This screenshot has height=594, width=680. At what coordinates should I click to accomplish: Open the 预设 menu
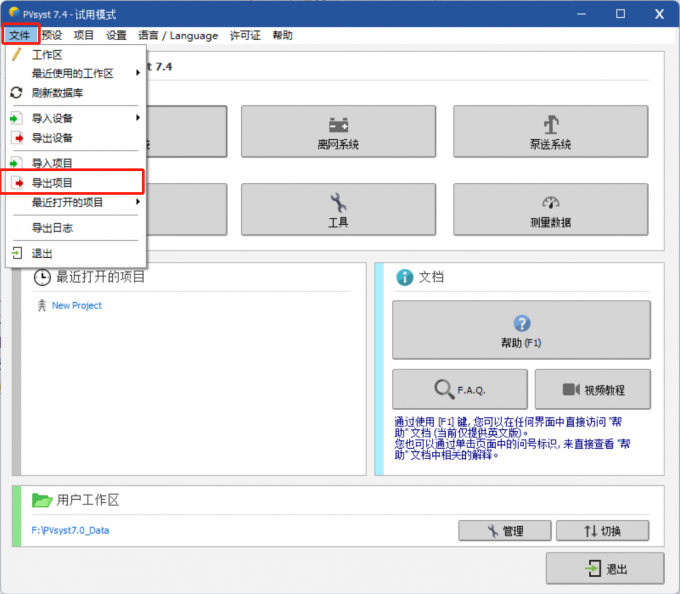(x=52, y=35)
